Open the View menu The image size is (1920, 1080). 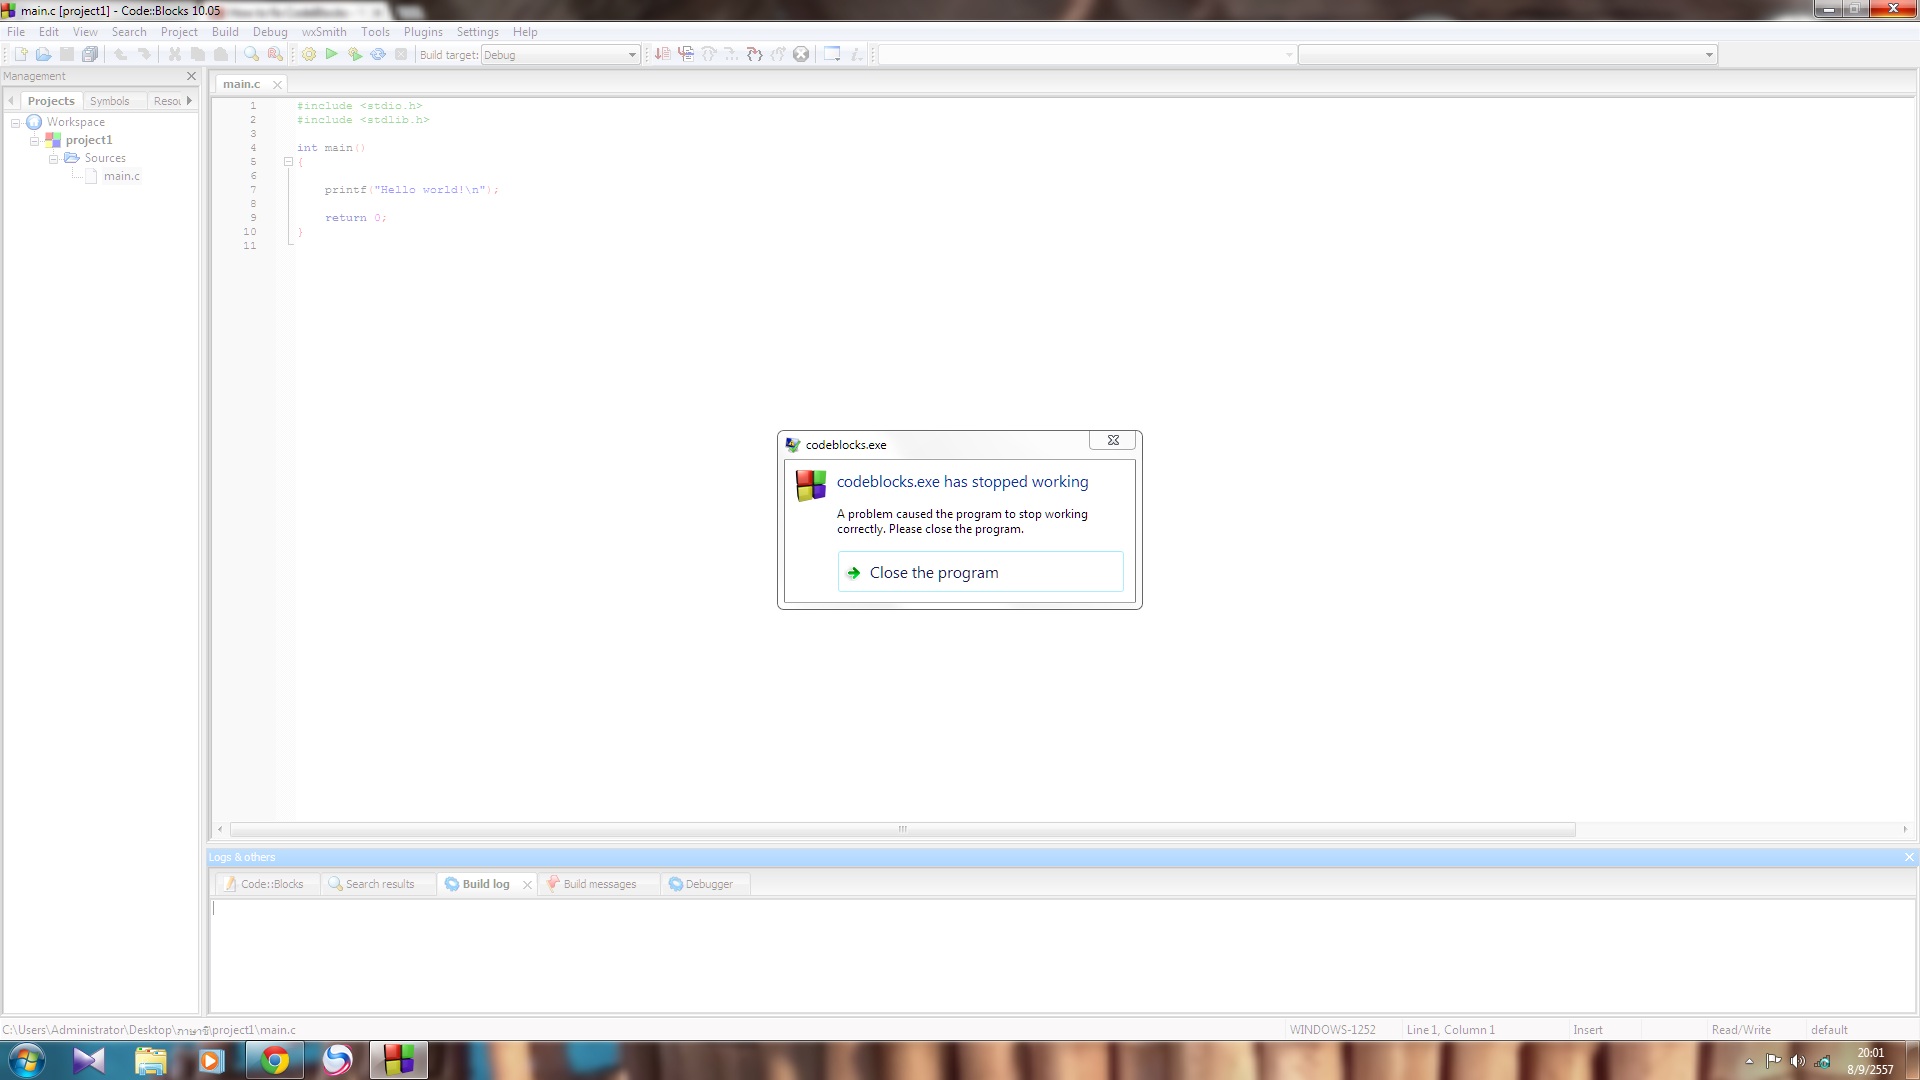85,32
